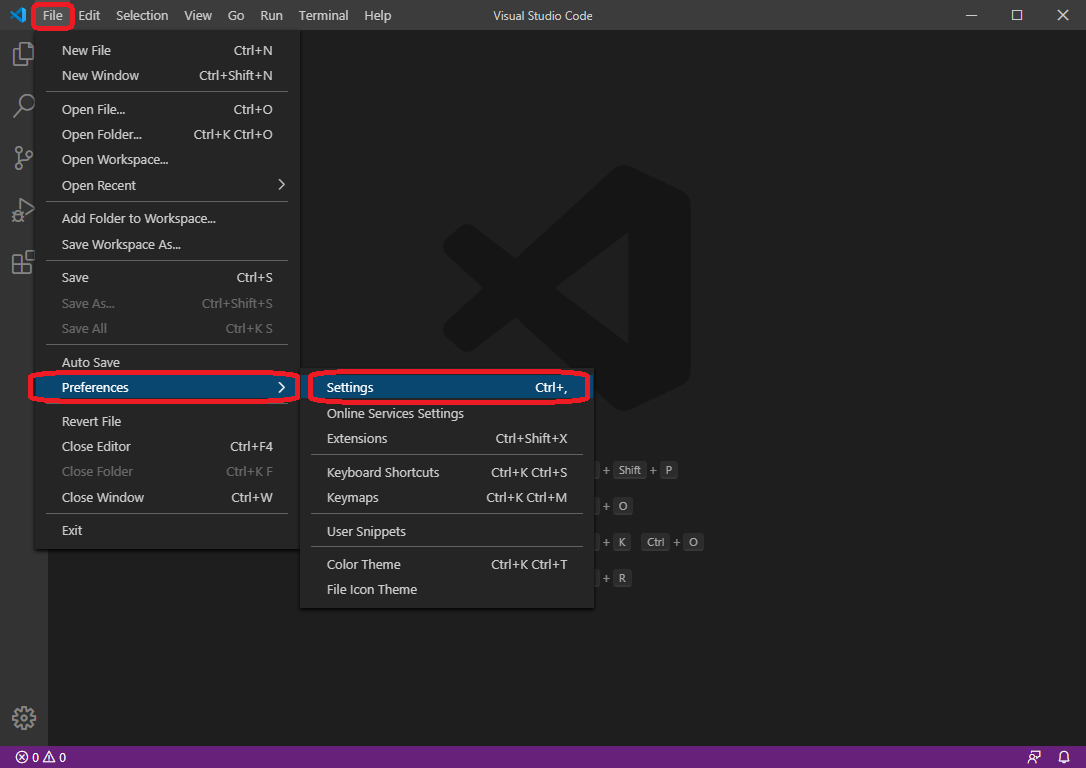Screen dimensions: 1086x768
Task: Open the View menu
Action: [x=198, y=15]
